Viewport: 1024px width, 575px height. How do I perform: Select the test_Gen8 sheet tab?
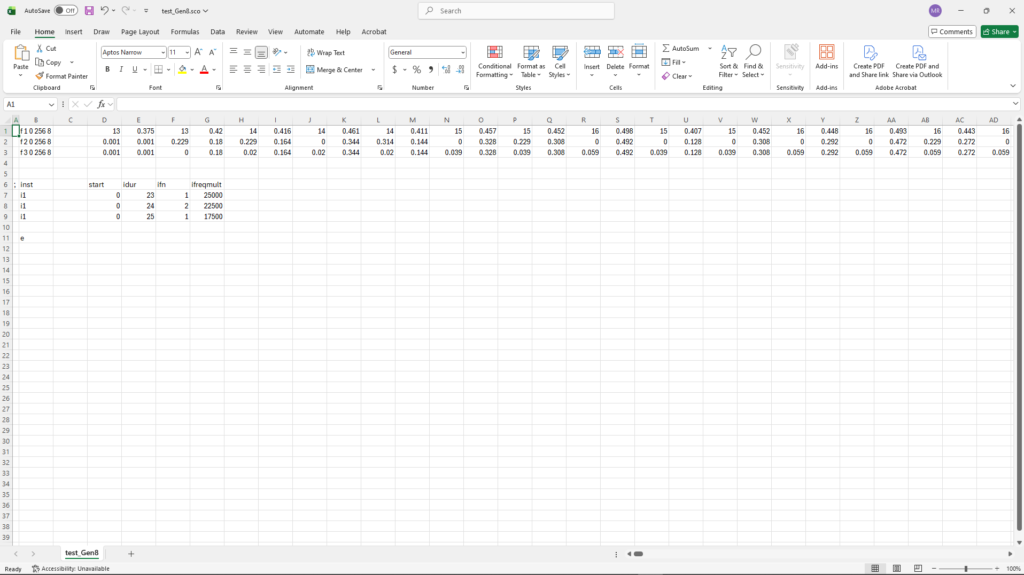(x=82, y=553)
